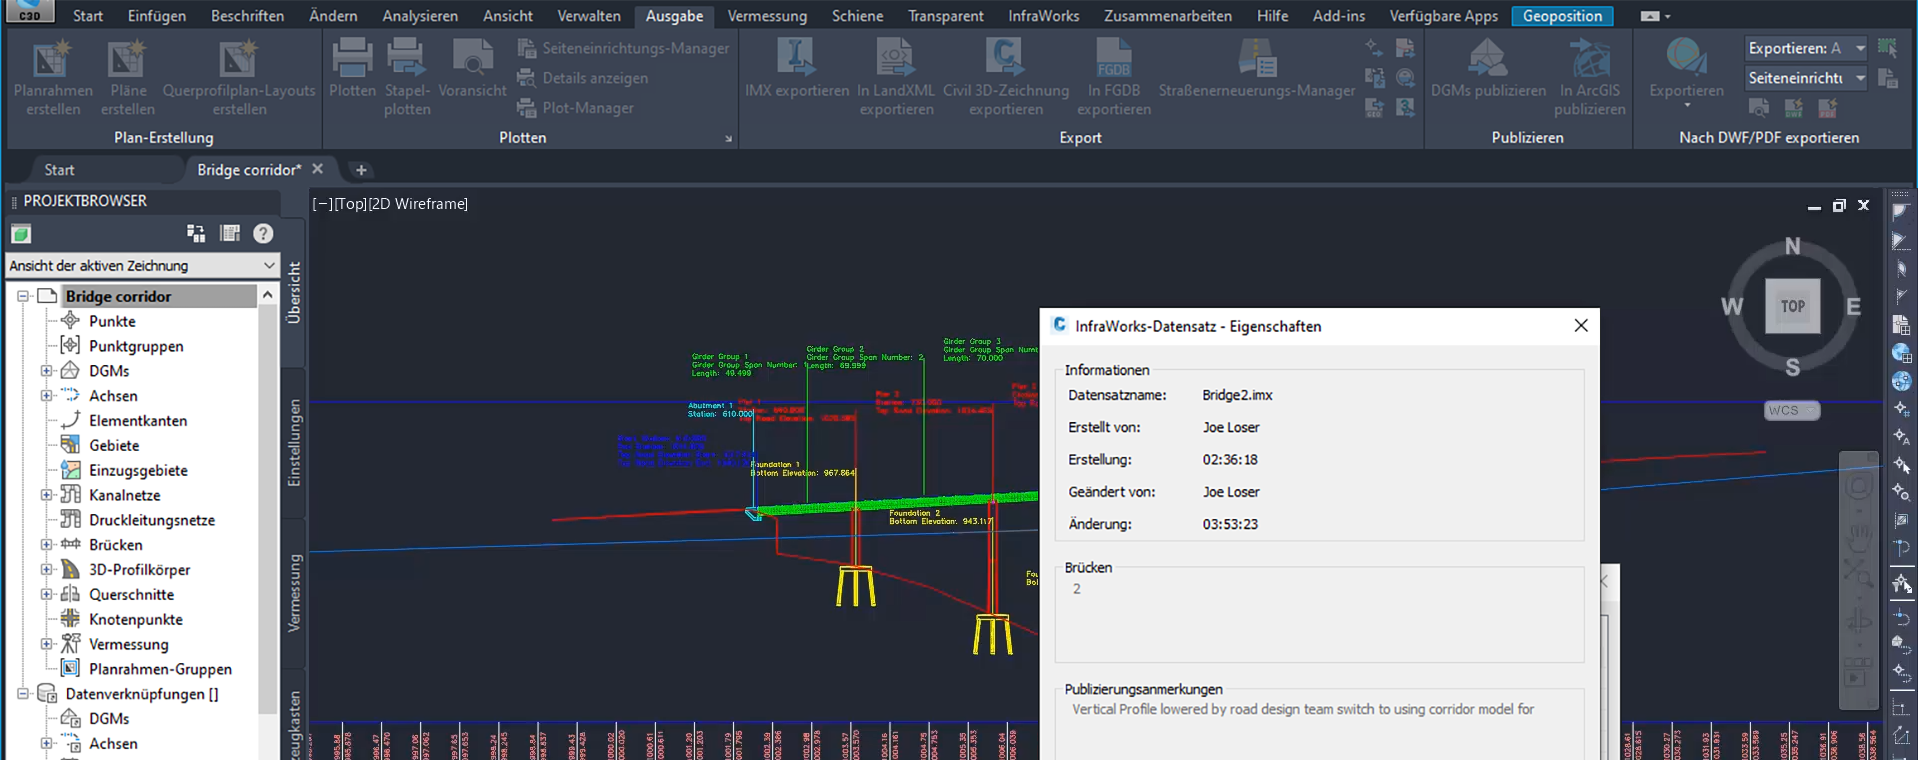Click the Projektbrowser tree scroll-up arrow
1918x760 pixels.
(x=267, y=295)
